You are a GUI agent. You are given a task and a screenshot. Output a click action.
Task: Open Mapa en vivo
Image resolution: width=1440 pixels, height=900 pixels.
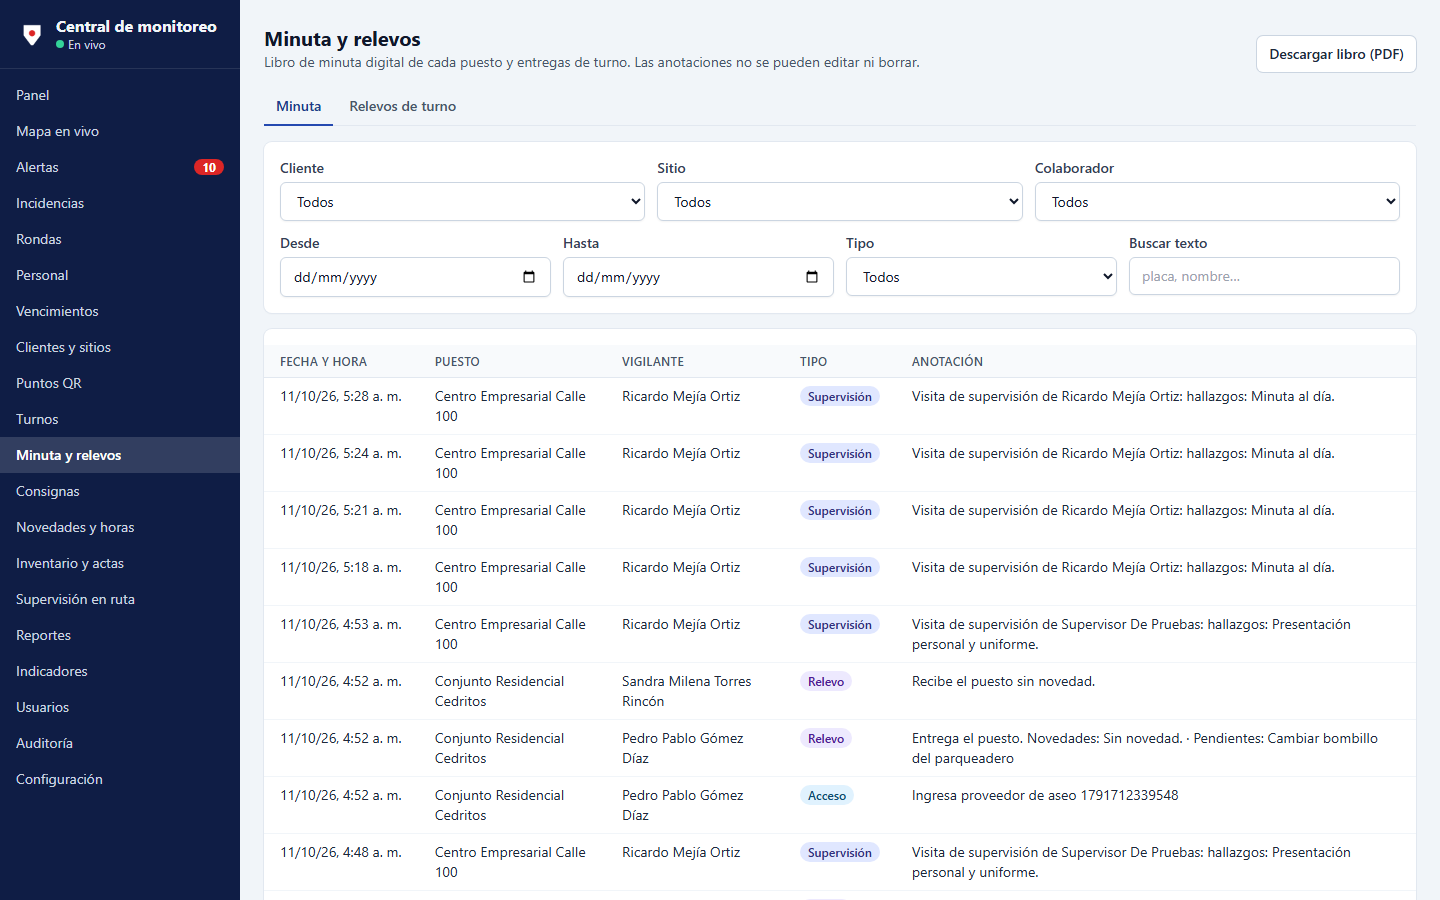tap(120, 131)
